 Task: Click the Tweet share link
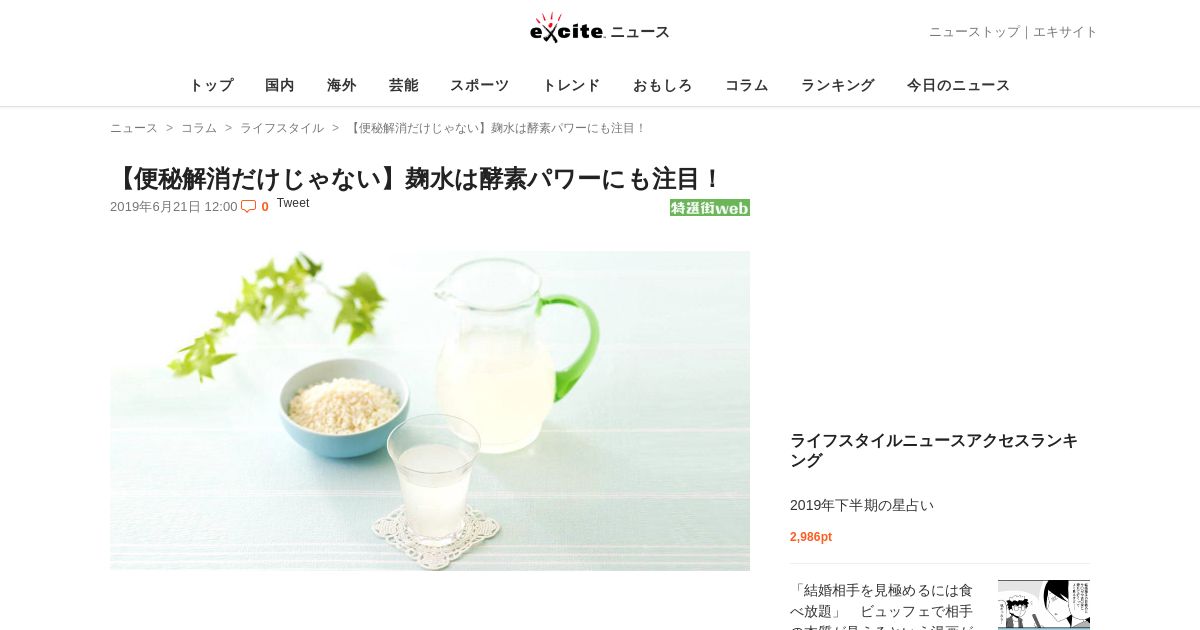pos(293,203)
